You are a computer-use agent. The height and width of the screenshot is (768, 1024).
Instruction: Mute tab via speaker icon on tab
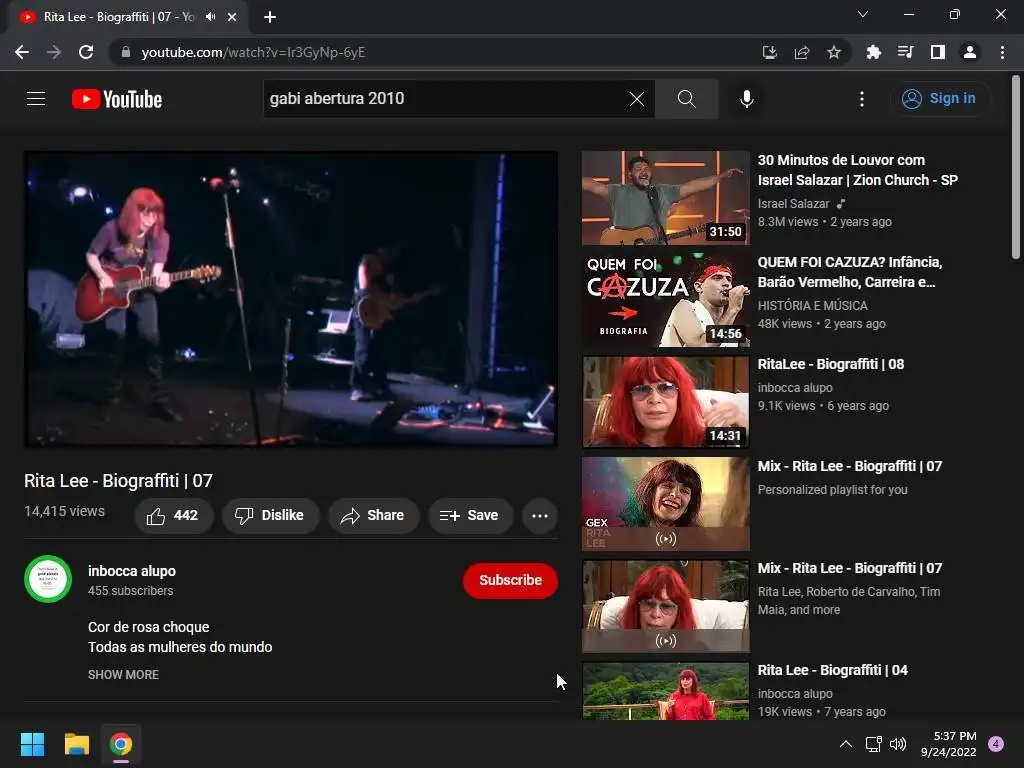(210, 17)
